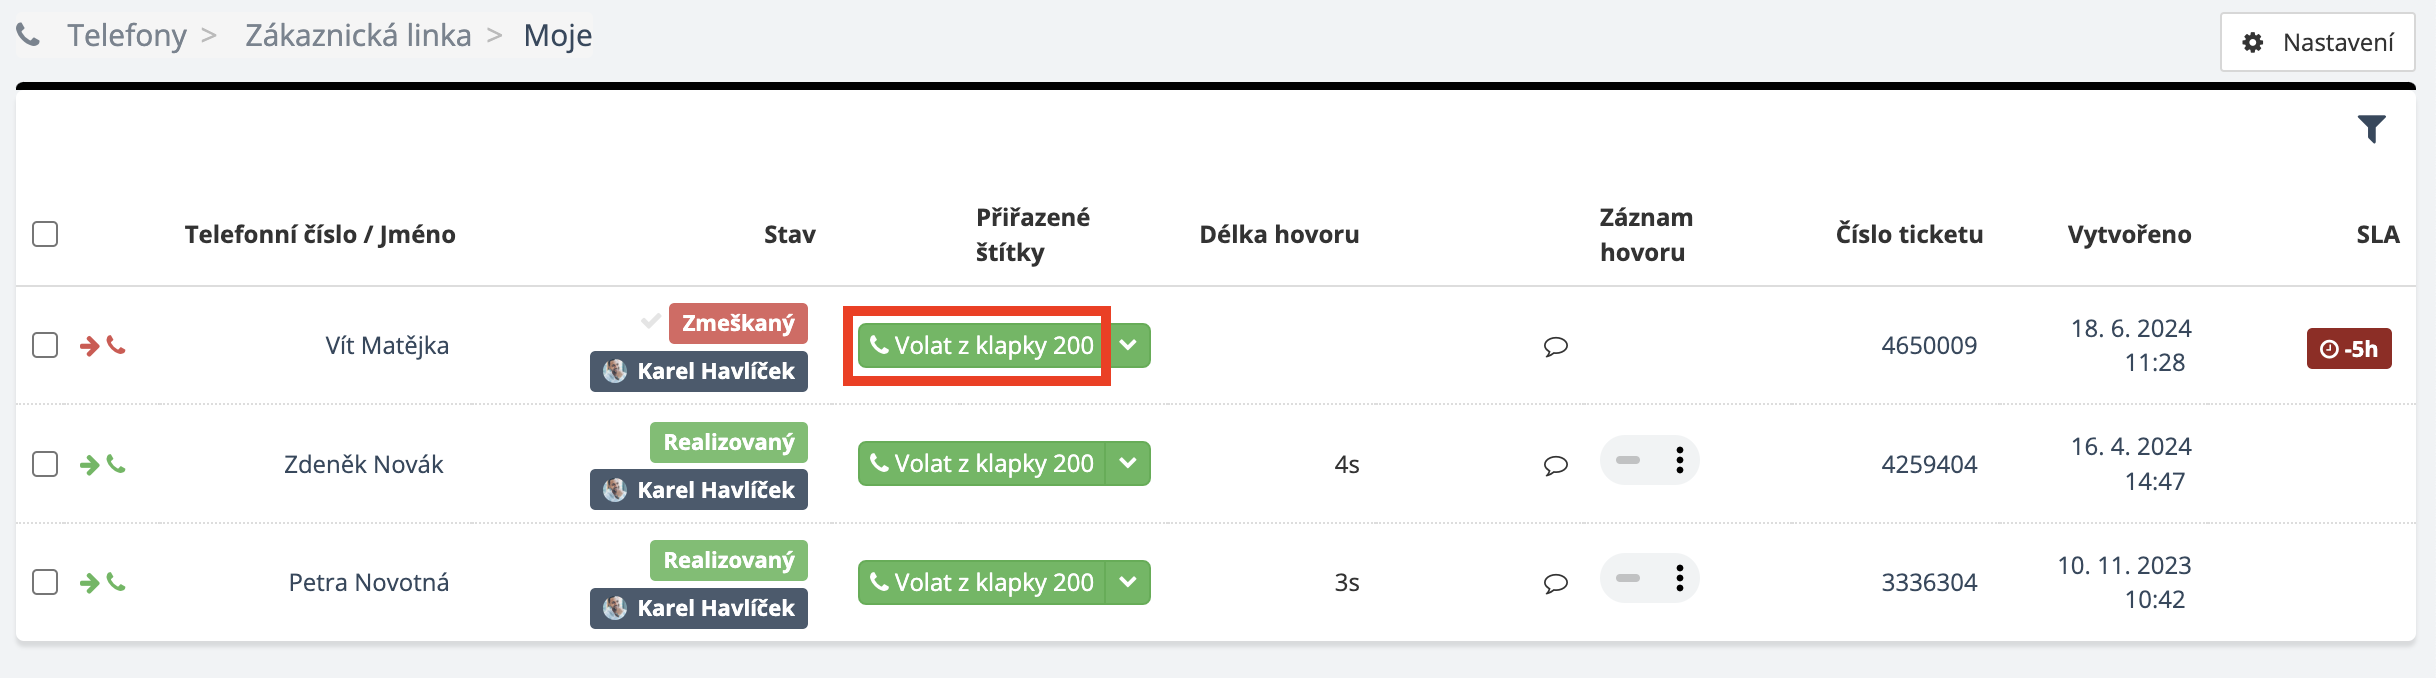Tick the select-all checkbox in table header

click(x=45, y=234)
